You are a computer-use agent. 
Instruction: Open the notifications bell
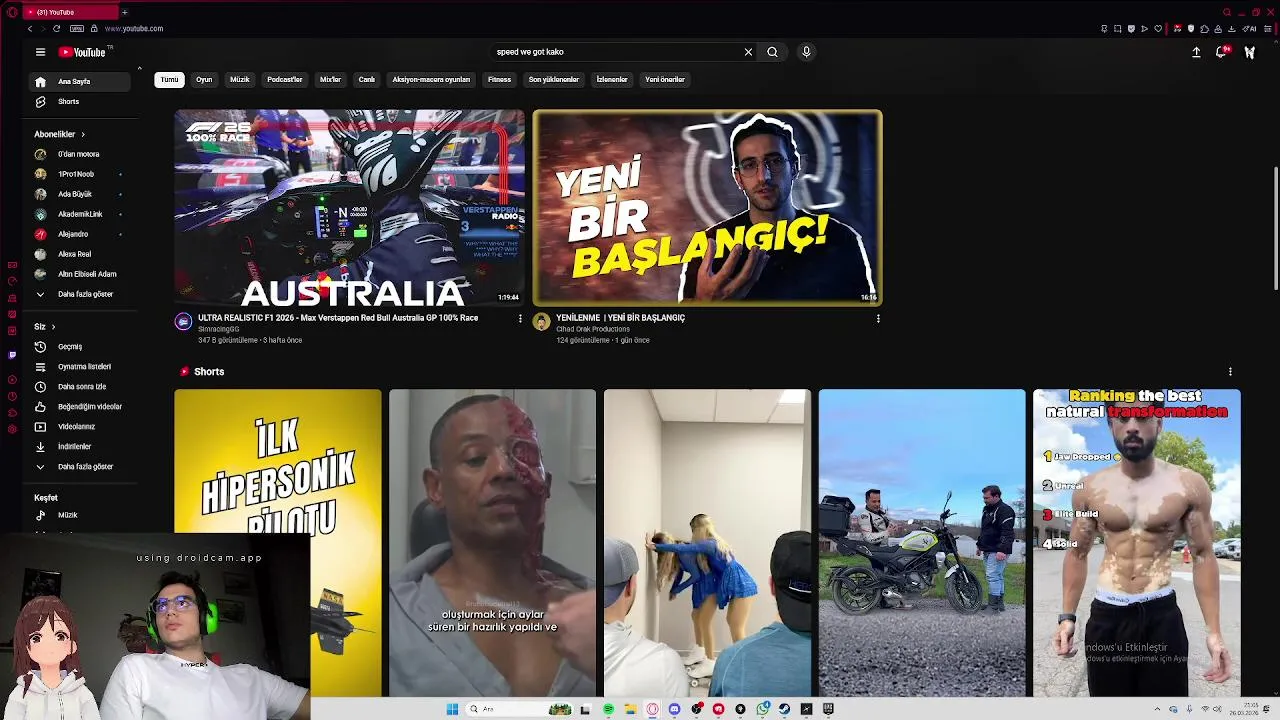(1221, 52)
